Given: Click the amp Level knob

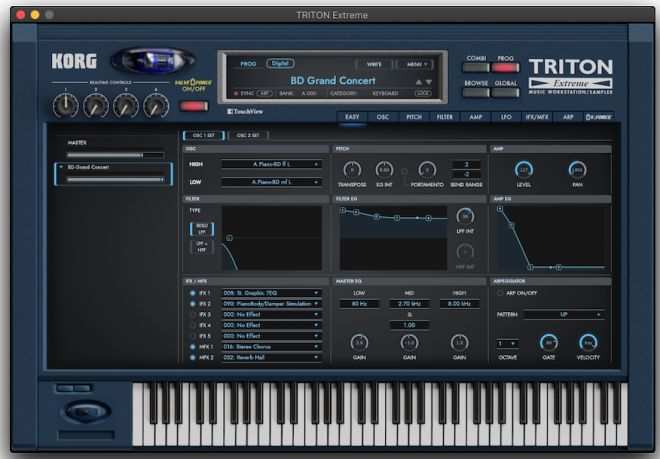Looking at the screenshot, I should tap(524, 170).
